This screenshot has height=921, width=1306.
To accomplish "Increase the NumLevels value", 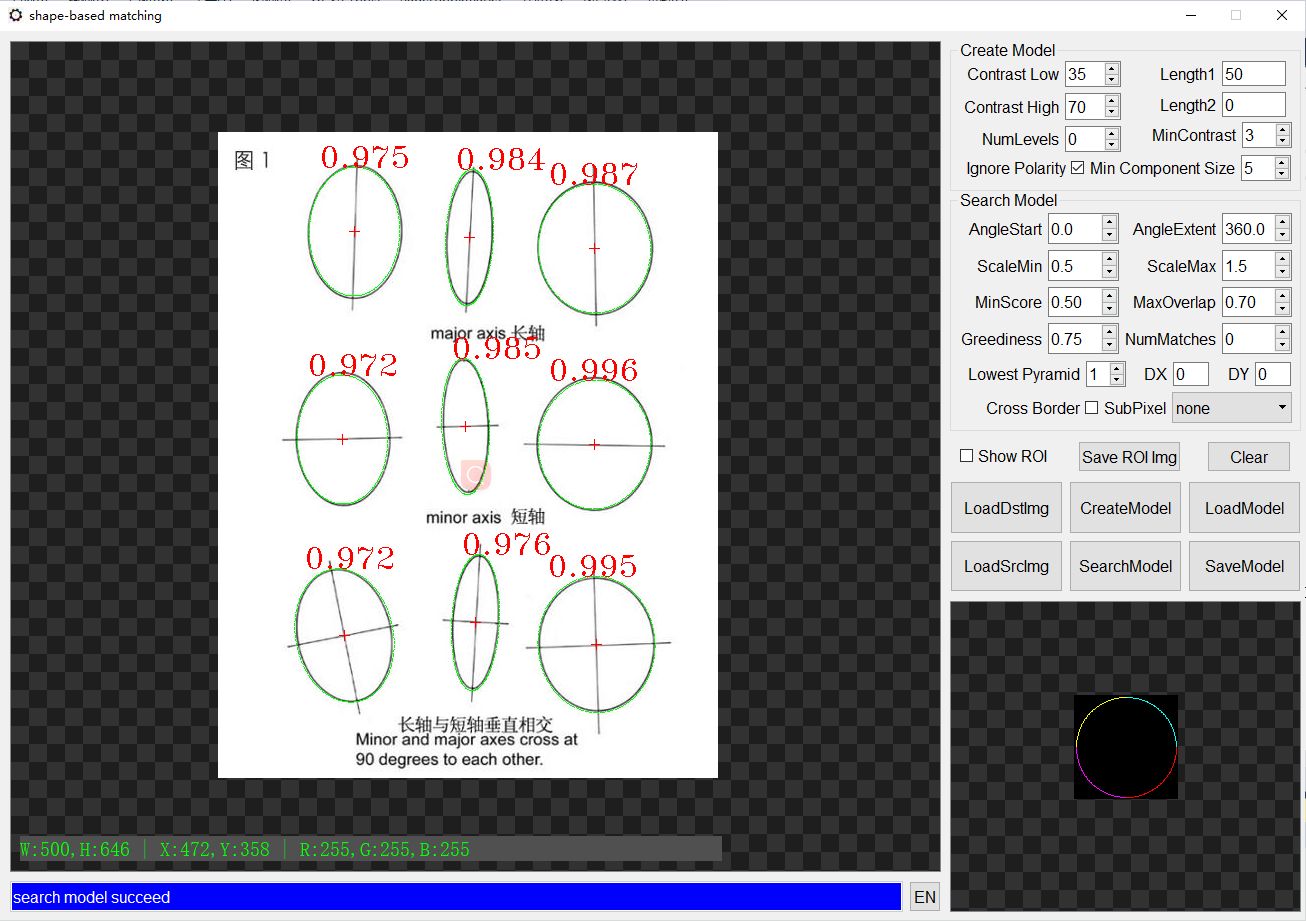I will click(1112, 132).
